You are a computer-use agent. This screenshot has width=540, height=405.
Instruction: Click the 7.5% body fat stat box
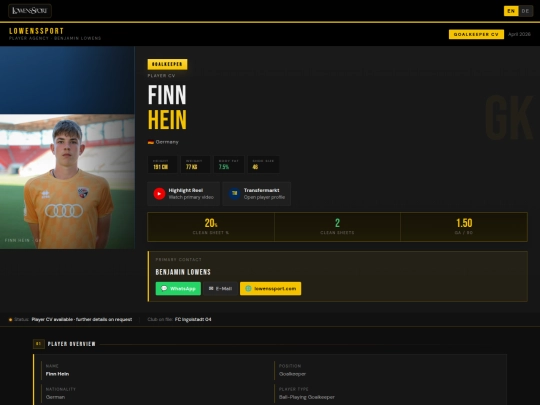[229, 164]
